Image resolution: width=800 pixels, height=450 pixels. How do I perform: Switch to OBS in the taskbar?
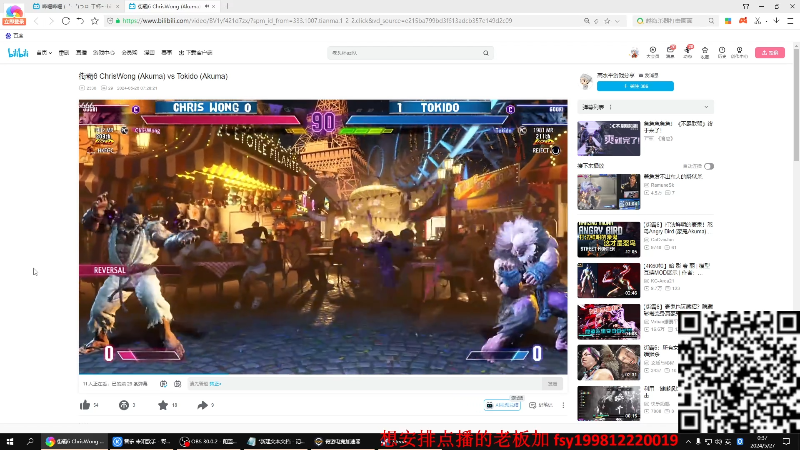point(208,441)
